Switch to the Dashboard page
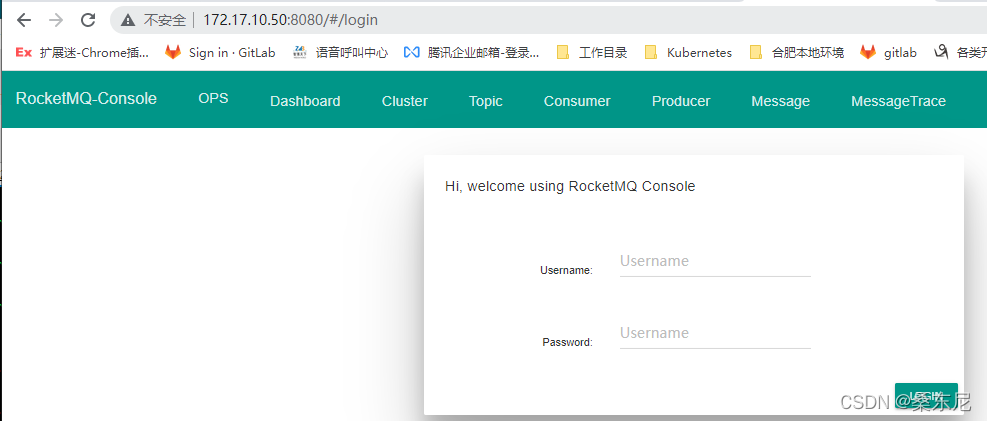Image resolution: width=987 pixels, height=421 pixels. point(305,101)
